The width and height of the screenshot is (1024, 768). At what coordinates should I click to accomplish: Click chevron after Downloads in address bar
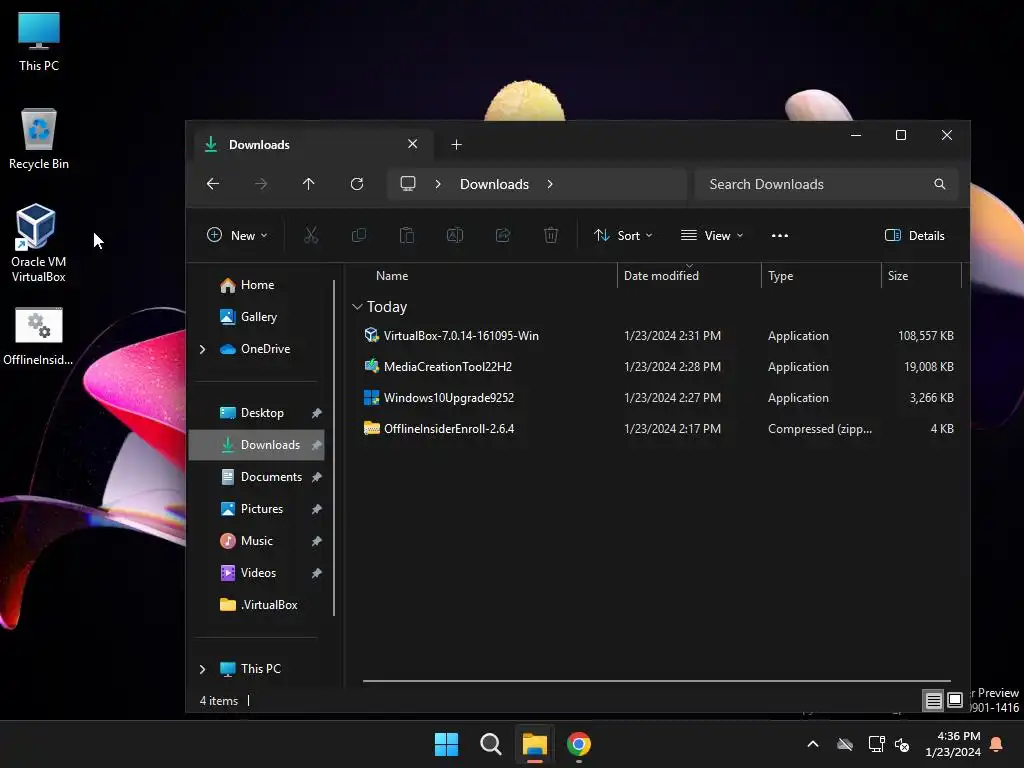pyautogui.click(x=551, y=184)
